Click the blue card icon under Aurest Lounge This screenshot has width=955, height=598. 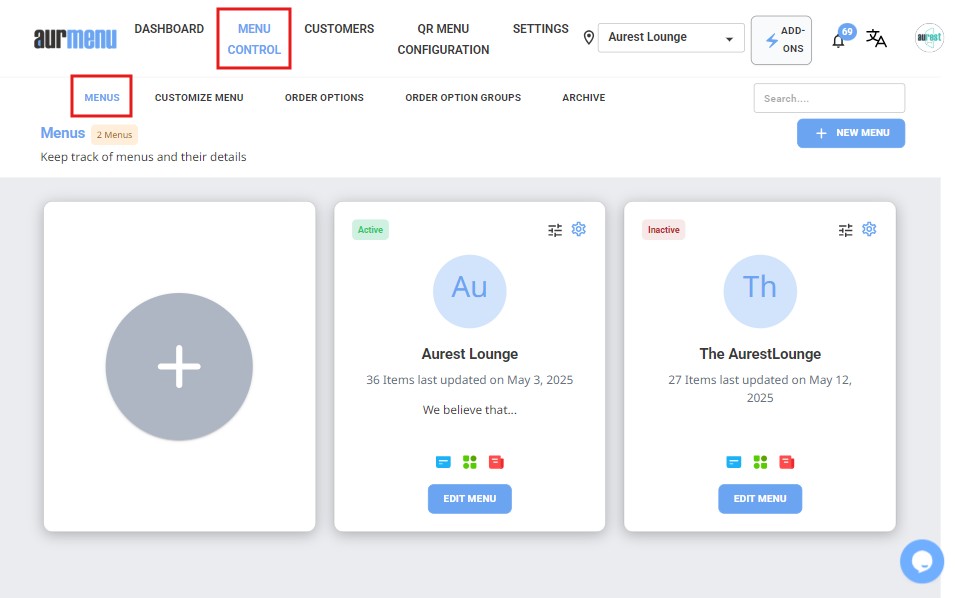click(443, 462)
